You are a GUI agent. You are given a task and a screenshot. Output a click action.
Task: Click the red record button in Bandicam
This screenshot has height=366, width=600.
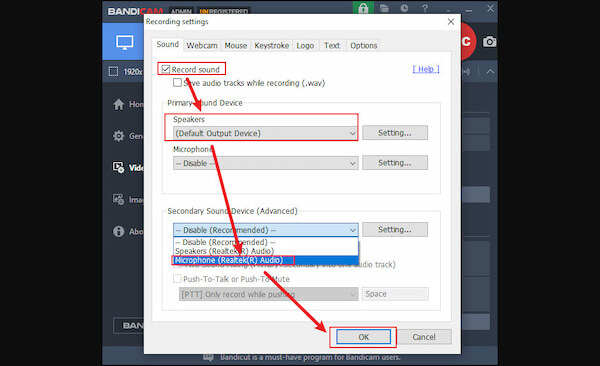tap(468, 41)
